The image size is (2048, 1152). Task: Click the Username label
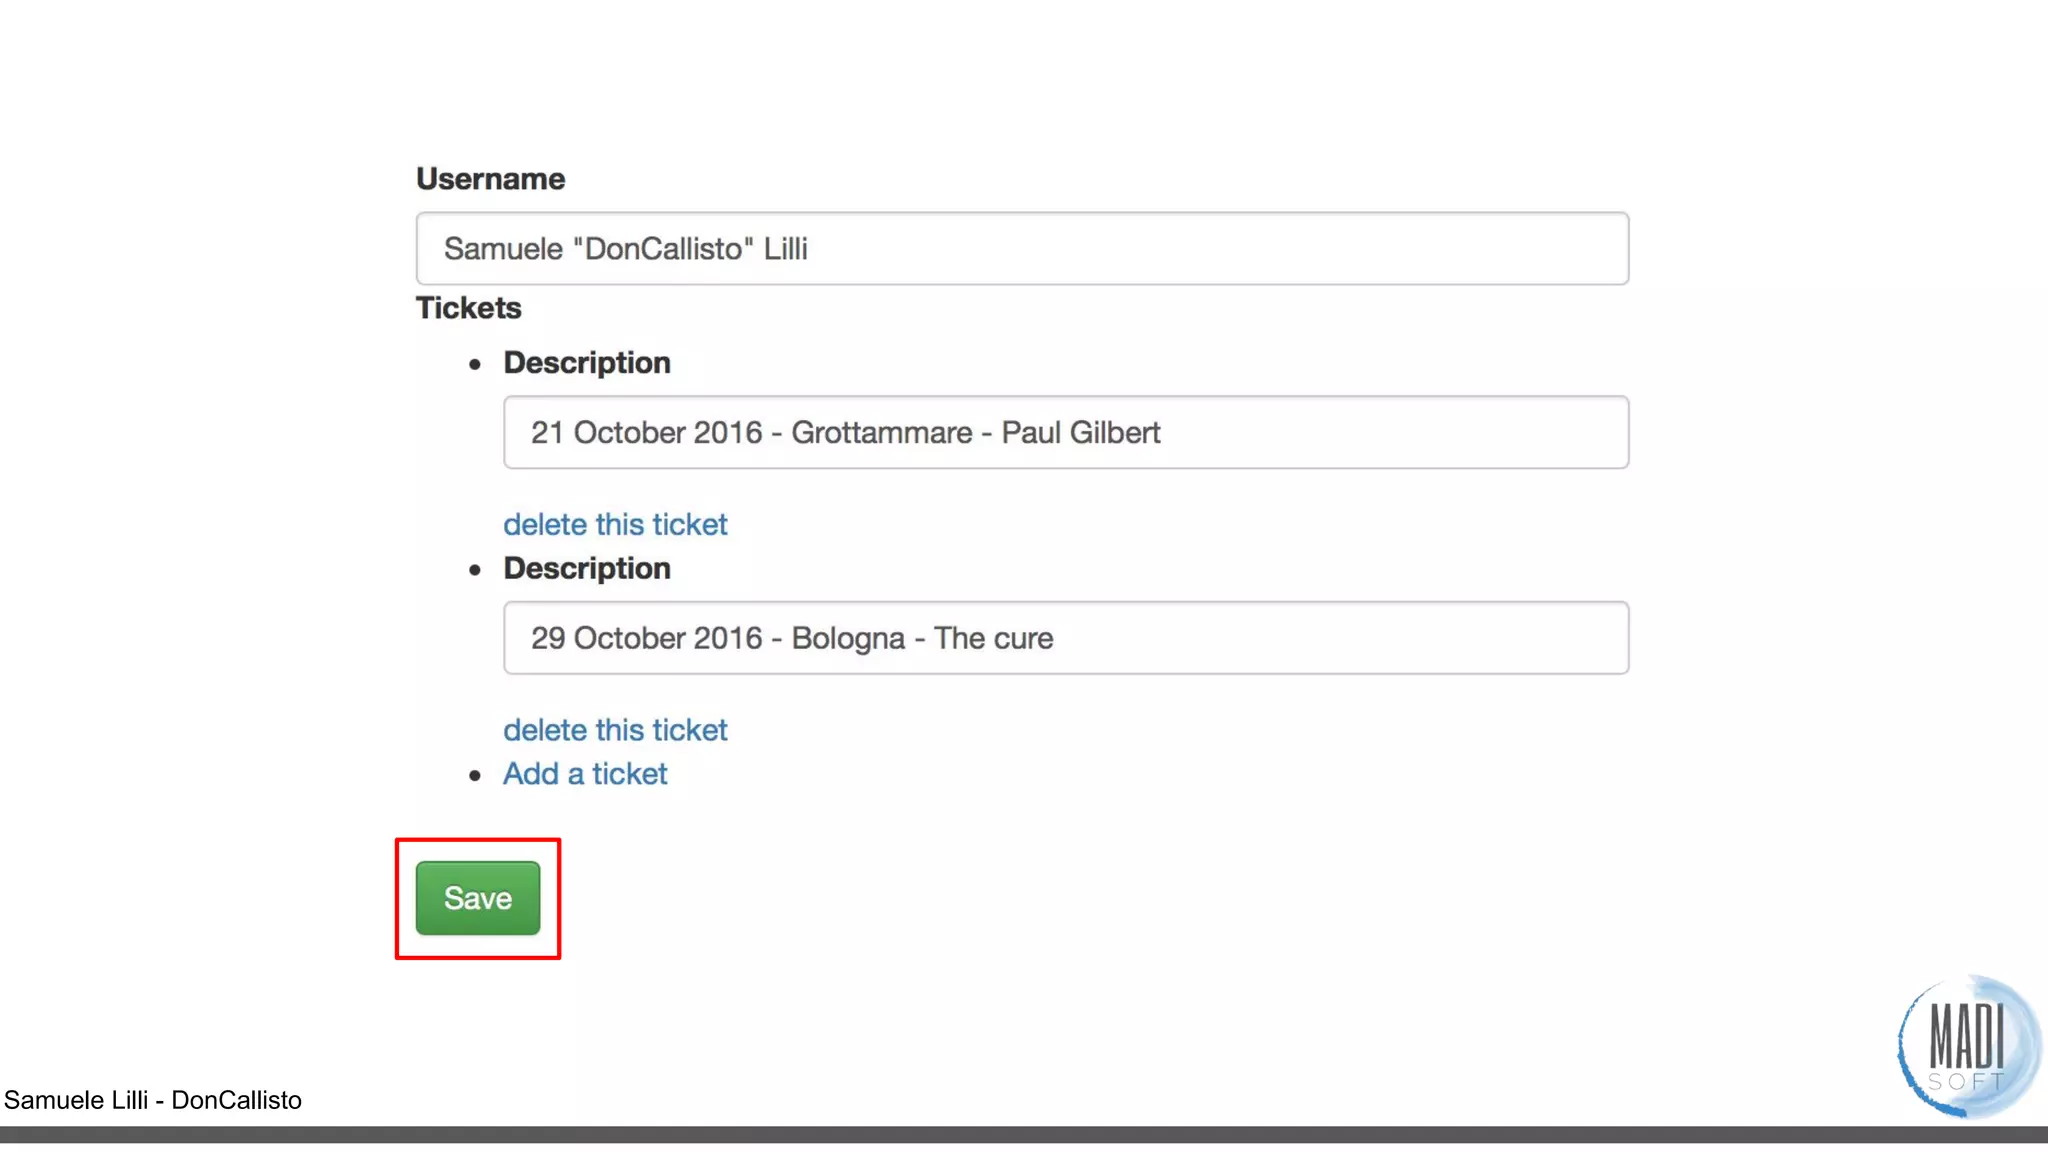[x=490, y=179]
